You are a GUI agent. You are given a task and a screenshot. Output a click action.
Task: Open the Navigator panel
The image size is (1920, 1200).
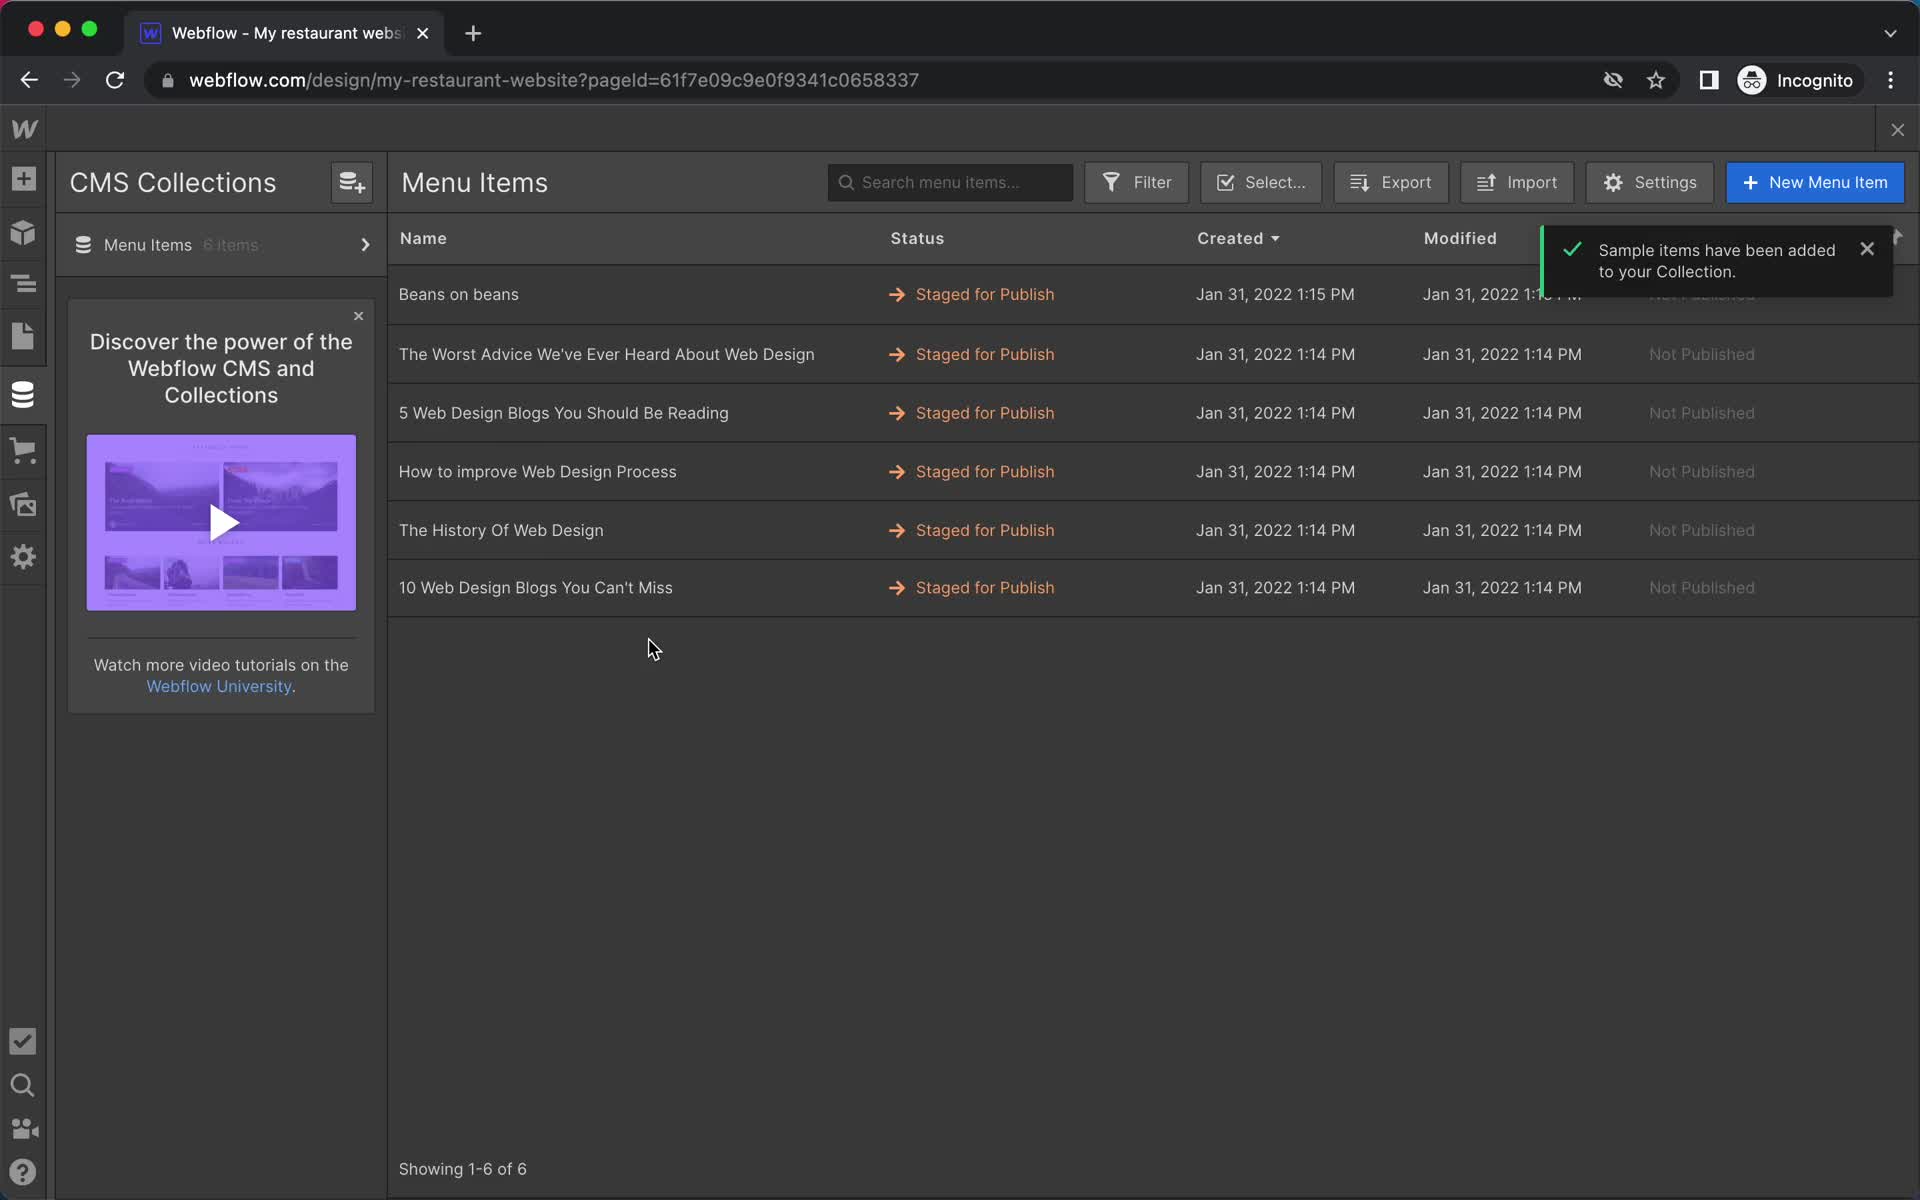(23, 284)
